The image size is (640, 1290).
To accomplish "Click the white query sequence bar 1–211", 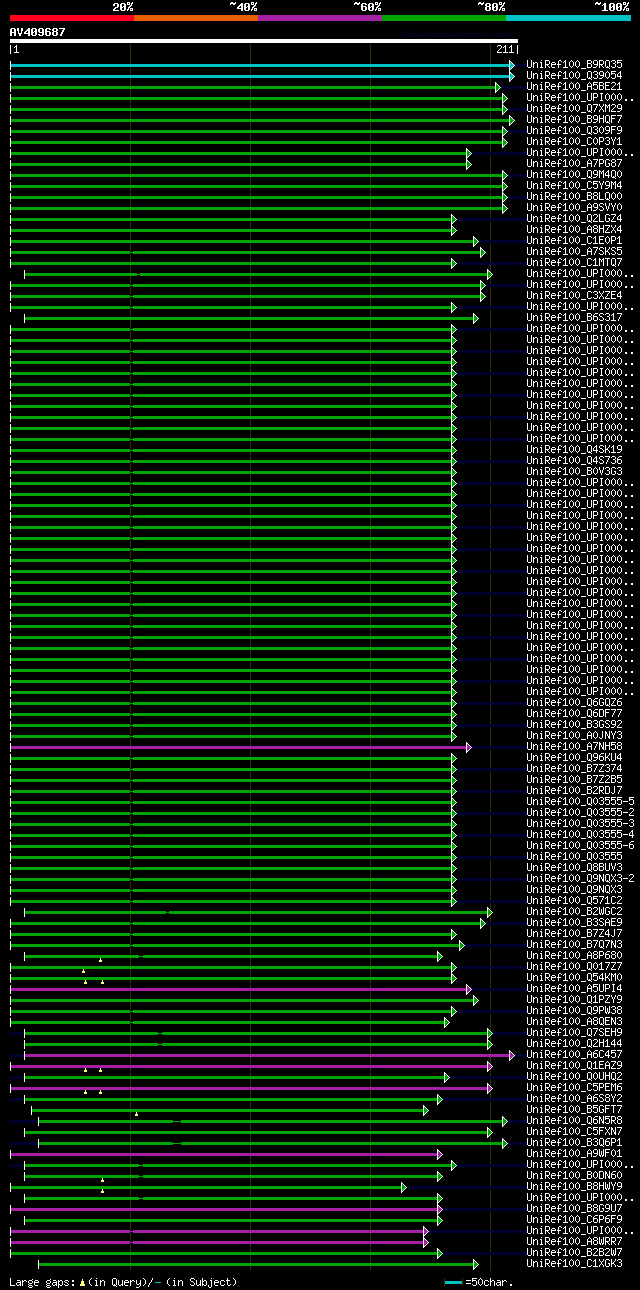I will (x=263, y=42).
